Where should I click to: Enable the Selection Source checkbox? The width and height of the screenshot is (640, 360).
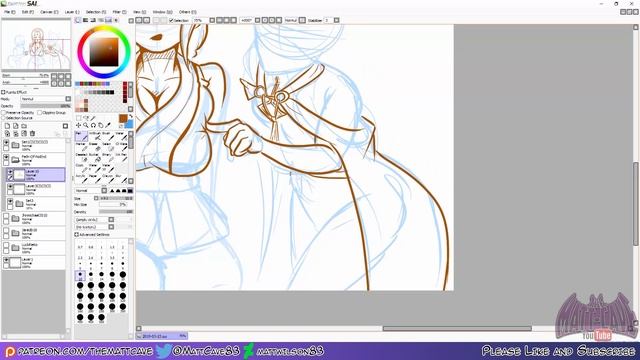point(4,118)
